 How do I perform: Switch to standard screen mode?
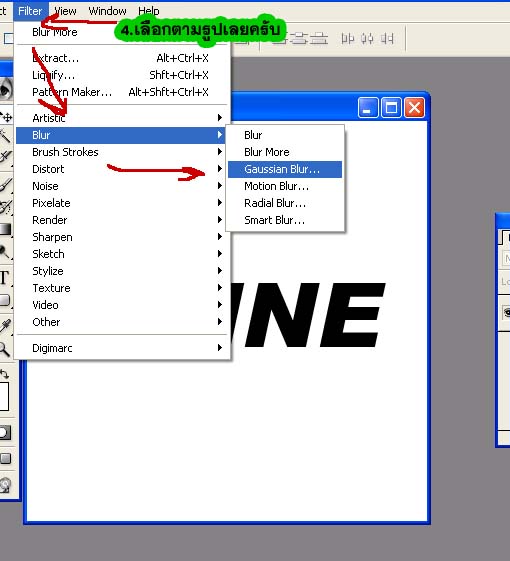pyautogui.click(x=5, y=458)
